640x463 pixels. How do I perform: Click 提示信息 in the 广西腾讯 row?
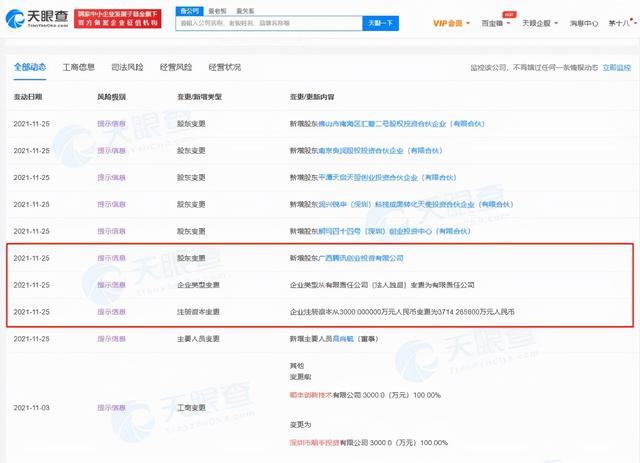tap(111, 258)
